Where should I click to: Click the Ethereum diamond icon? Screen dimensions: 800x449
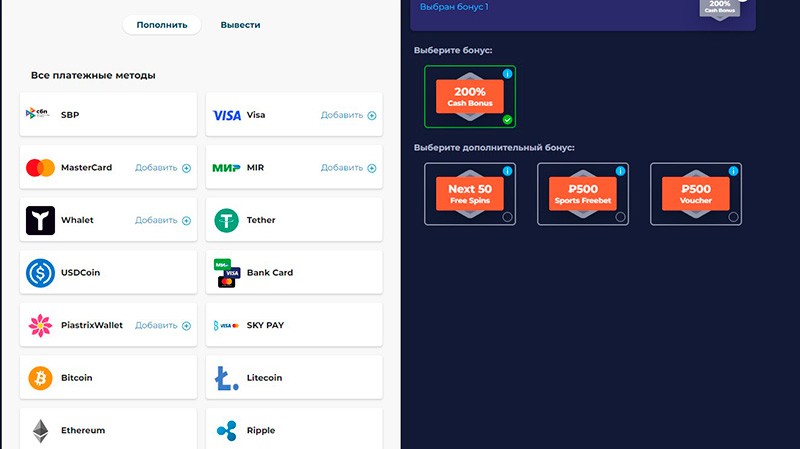[40, 430]
